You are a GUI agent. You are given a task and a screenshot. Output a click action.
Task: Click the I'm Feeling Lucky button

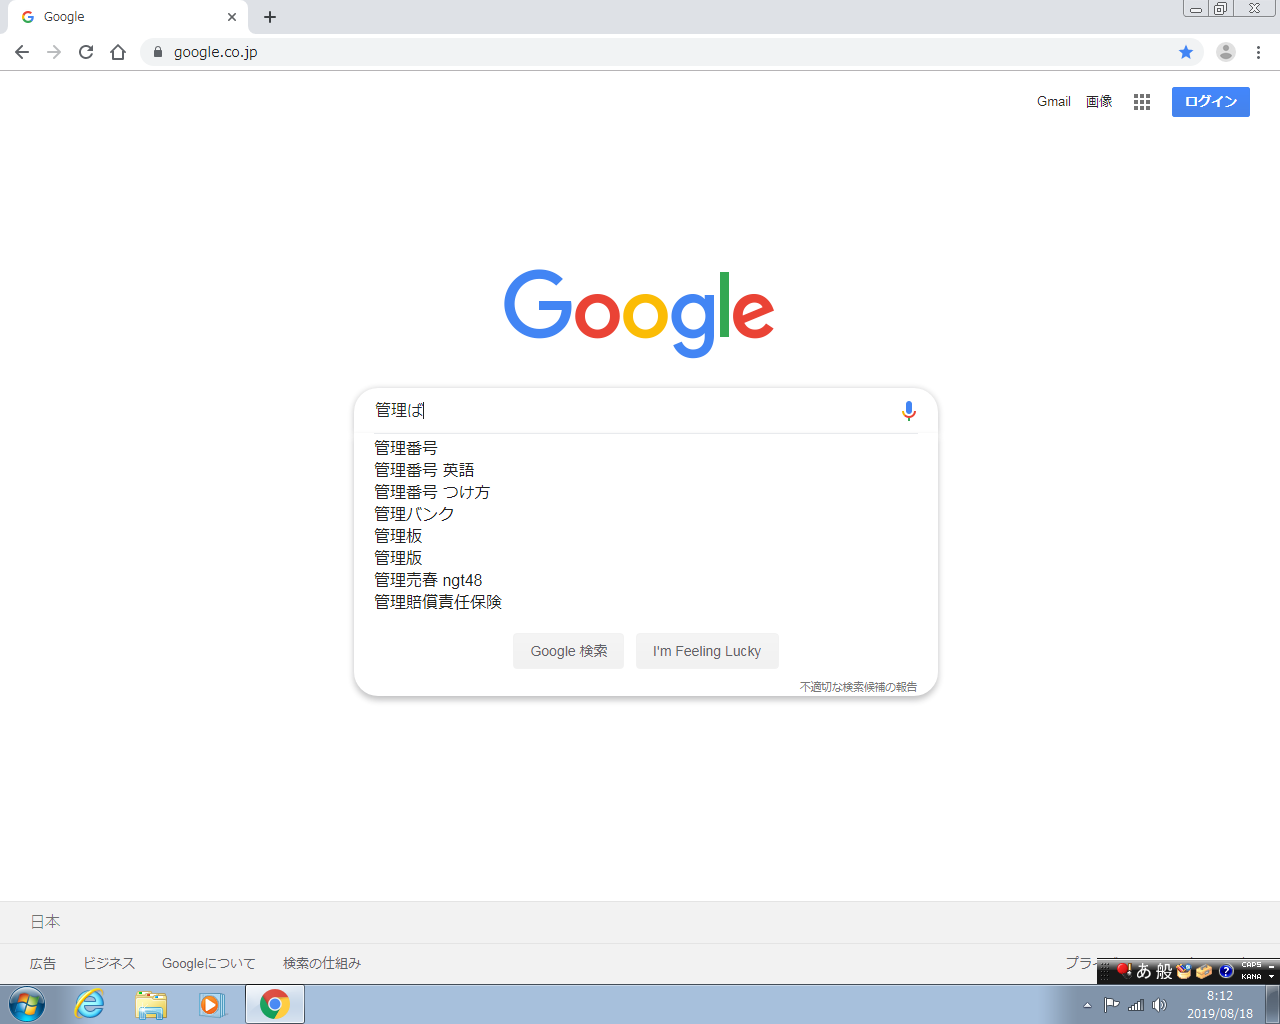pyautogui.click(x=707, y=651)
